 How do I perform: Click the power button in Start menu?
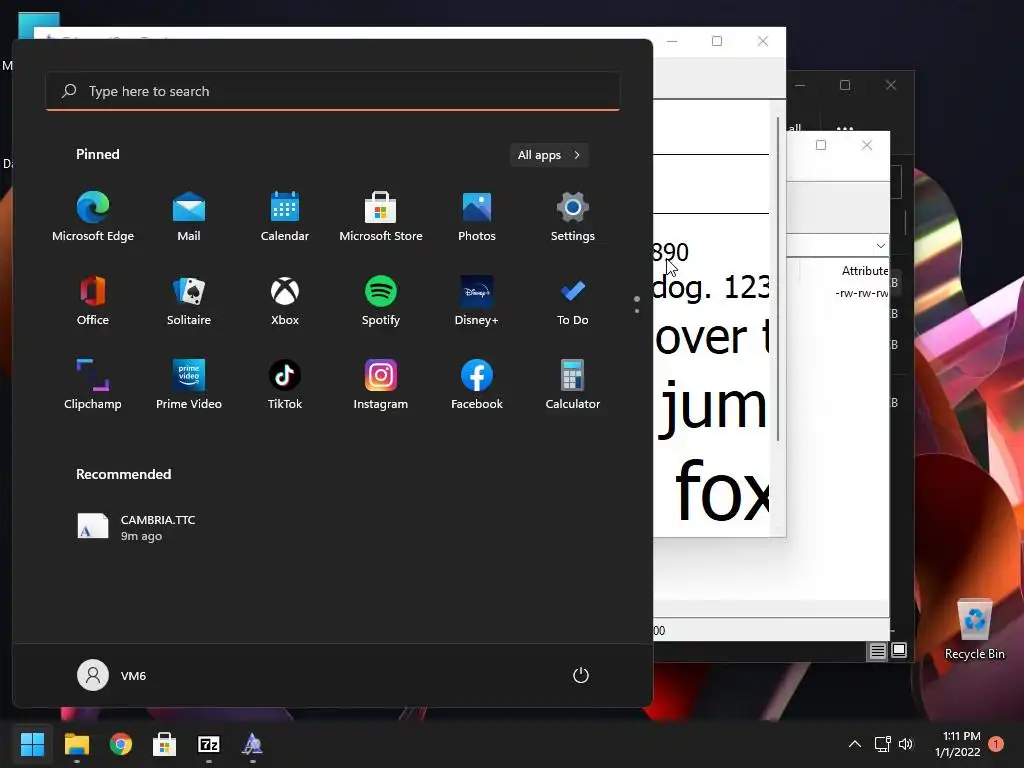[x=581, y=675]
